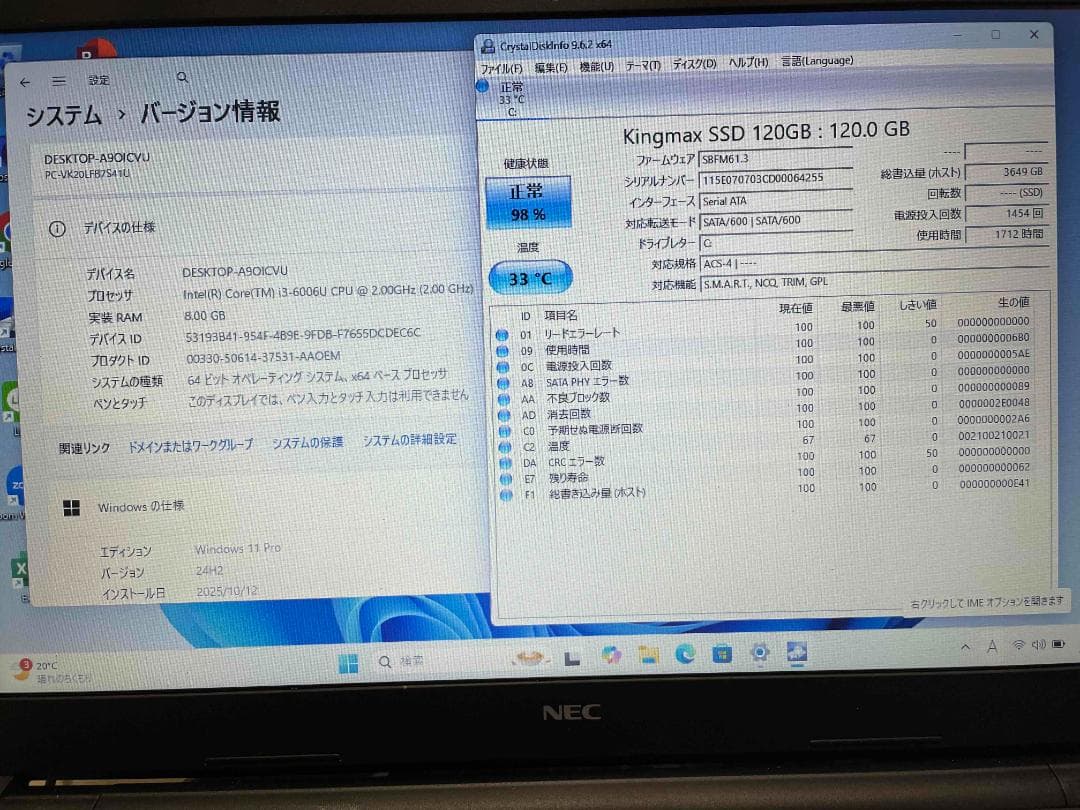This screenshot has width=1080, height=810.
Task: Open the Settings navigation hamburger menu
Action: pos(58,80)
